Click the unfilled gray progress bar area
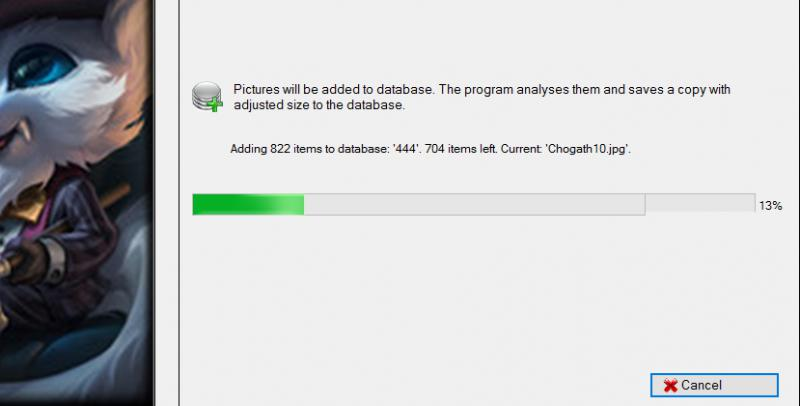 click(474, 205)
